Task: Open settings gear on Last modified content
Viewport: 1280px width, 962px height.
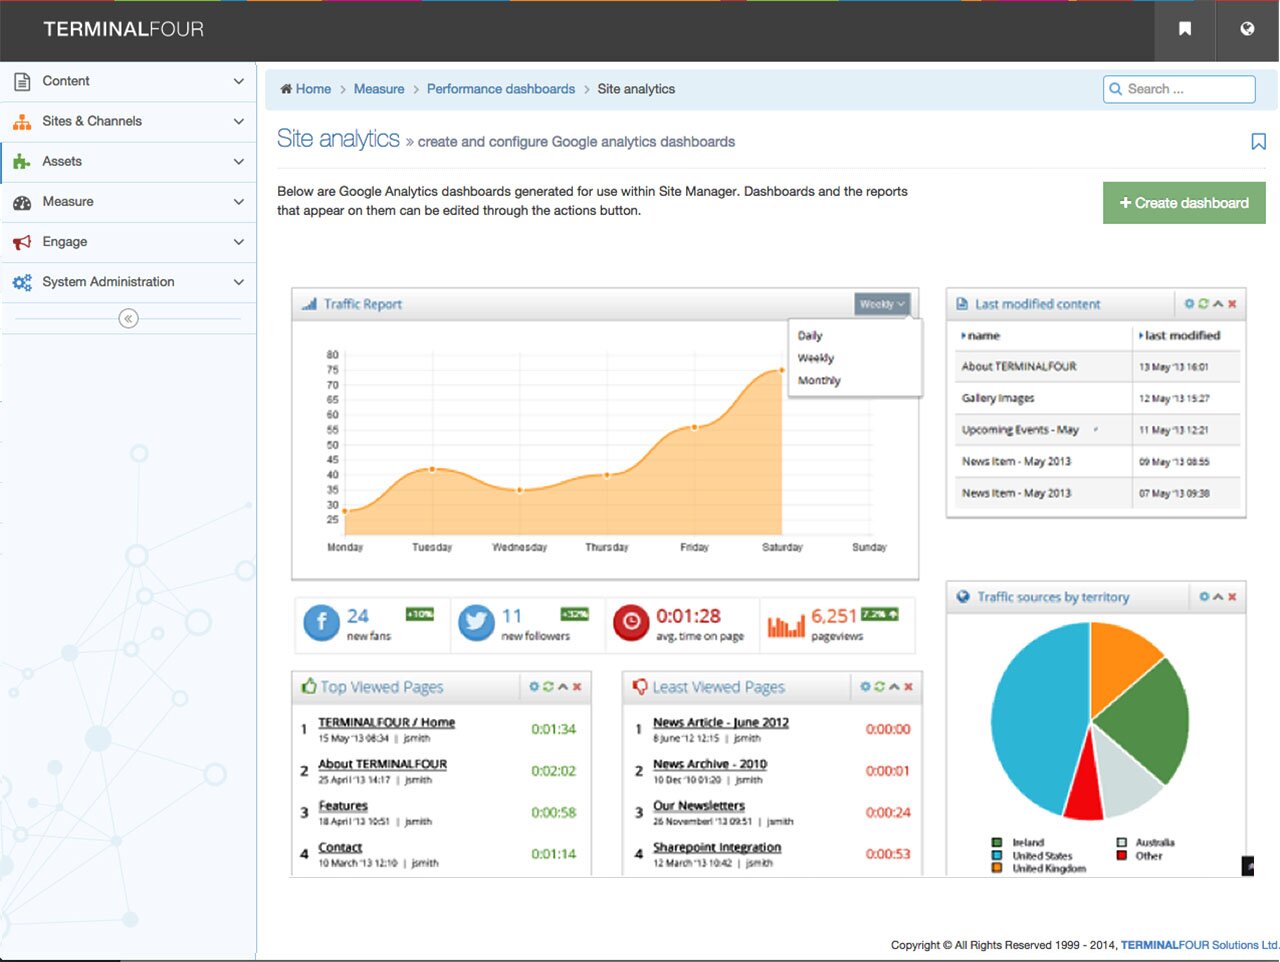Action: [1189, 304]
